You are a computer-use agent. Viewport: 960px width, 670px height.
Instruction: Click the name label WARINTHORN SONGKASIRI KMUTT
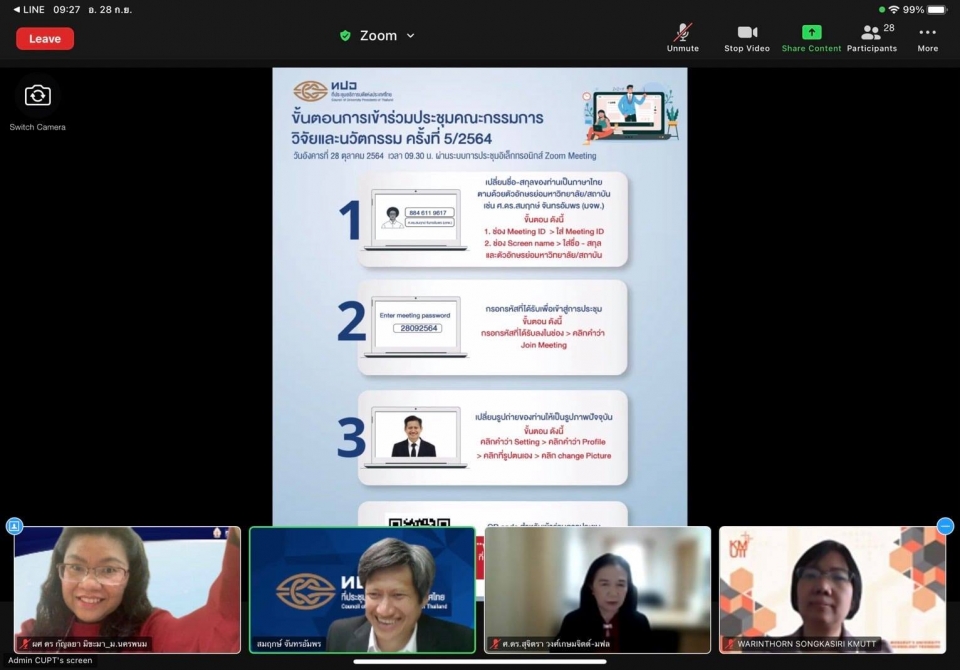point(806,644)
